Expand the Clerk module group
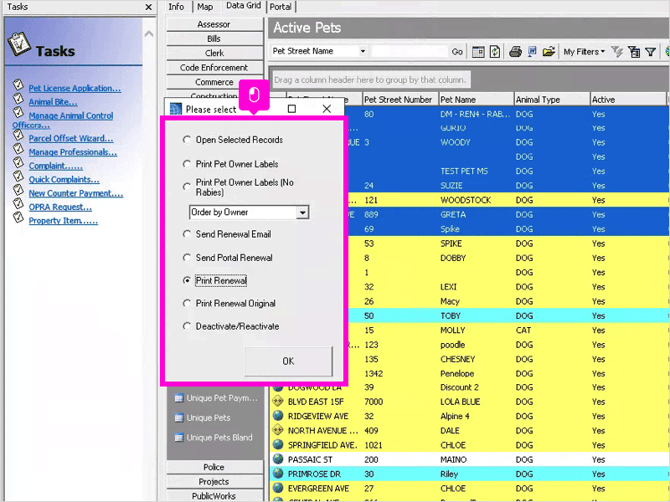Viewport: 670px width, 502px height. (215, 53)
